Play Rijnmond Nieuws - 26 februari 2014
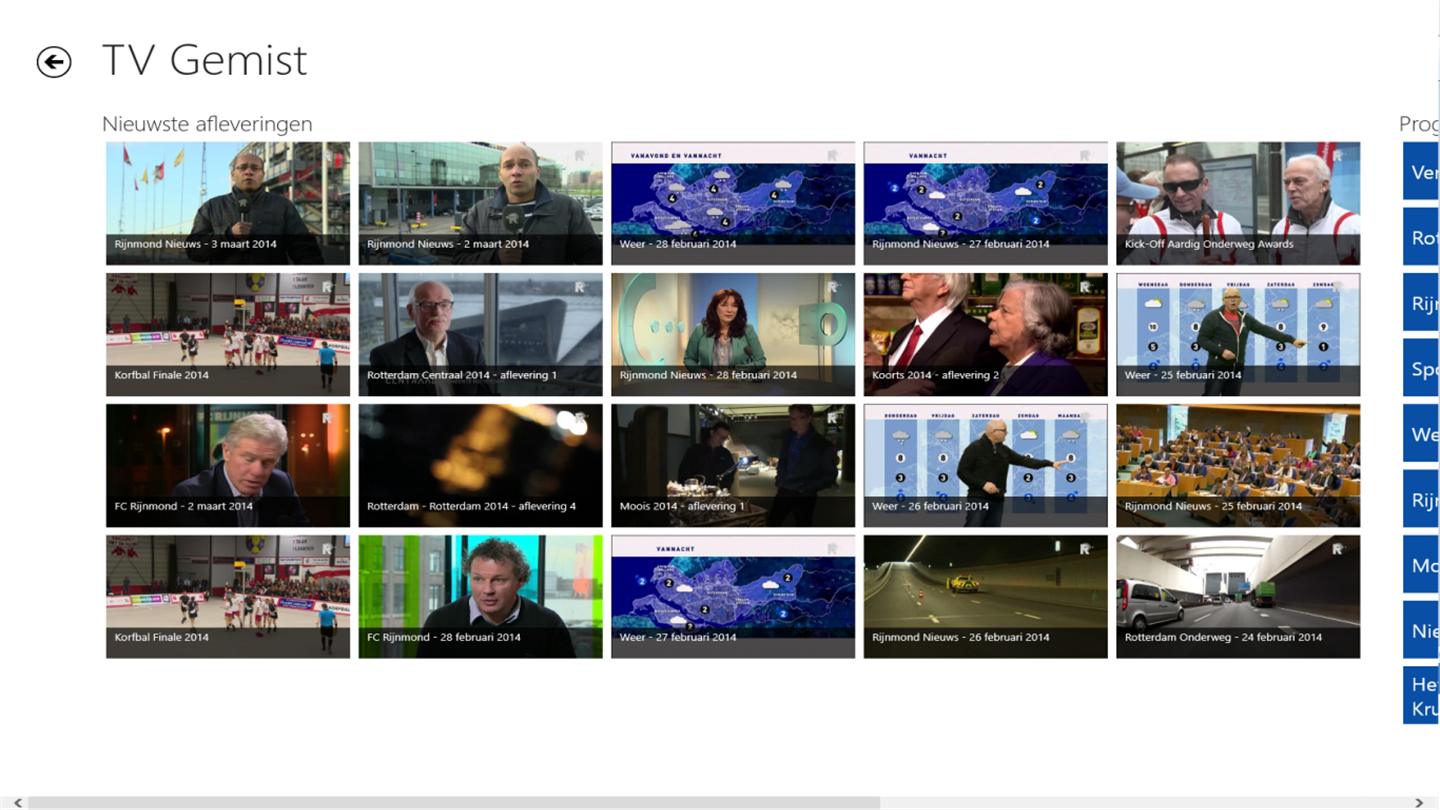Viewport: 1440px width, 810px height. [986, 597]
